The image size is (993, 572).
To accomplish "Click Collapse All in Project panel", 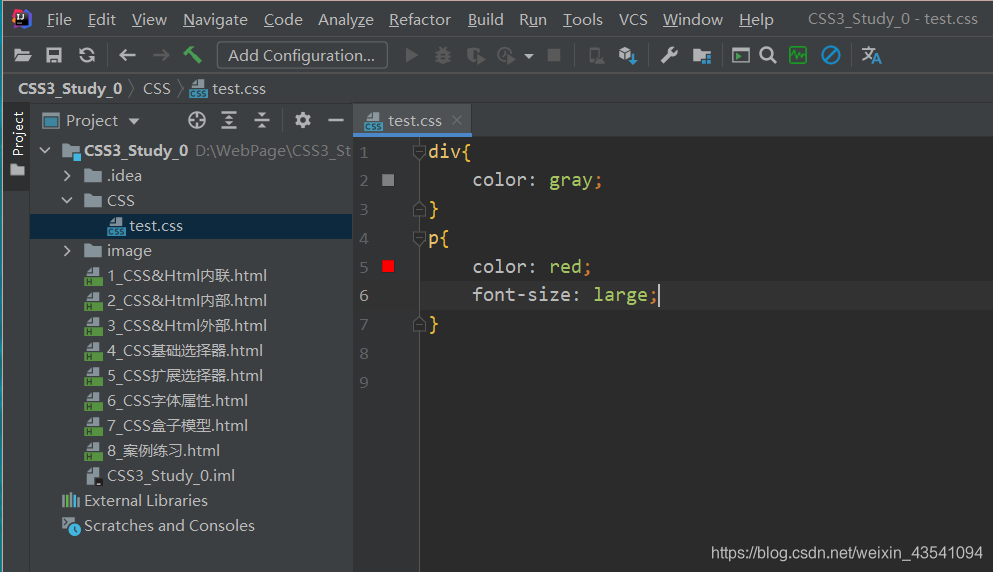I will pyautogui.click(x=262, y=120).
